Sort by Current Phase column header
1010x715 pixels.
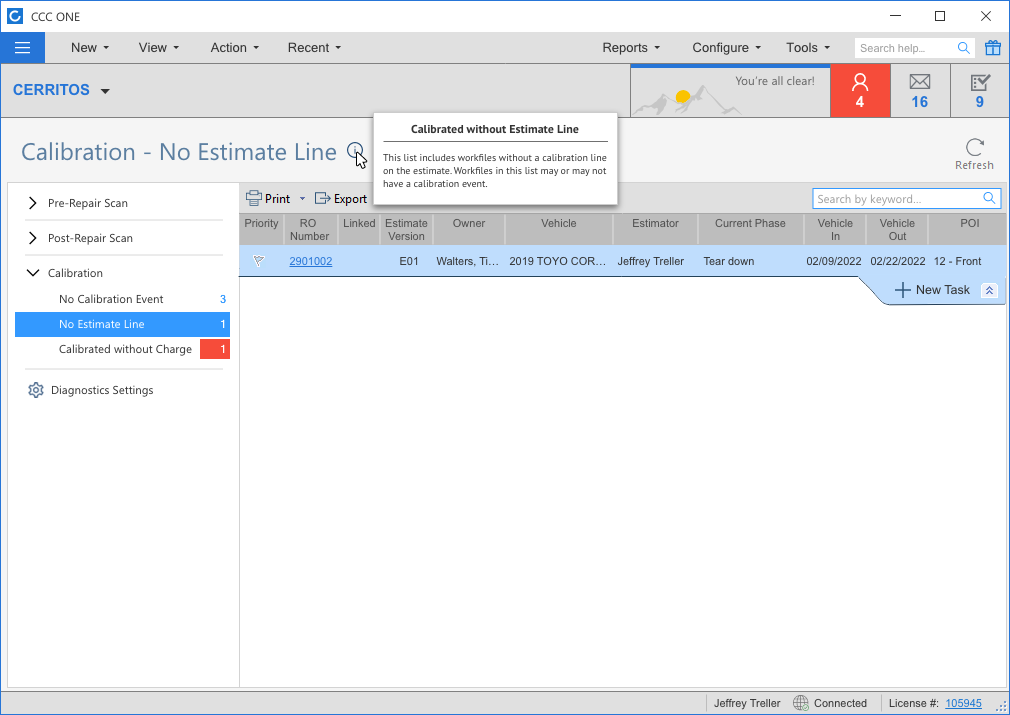750,229
